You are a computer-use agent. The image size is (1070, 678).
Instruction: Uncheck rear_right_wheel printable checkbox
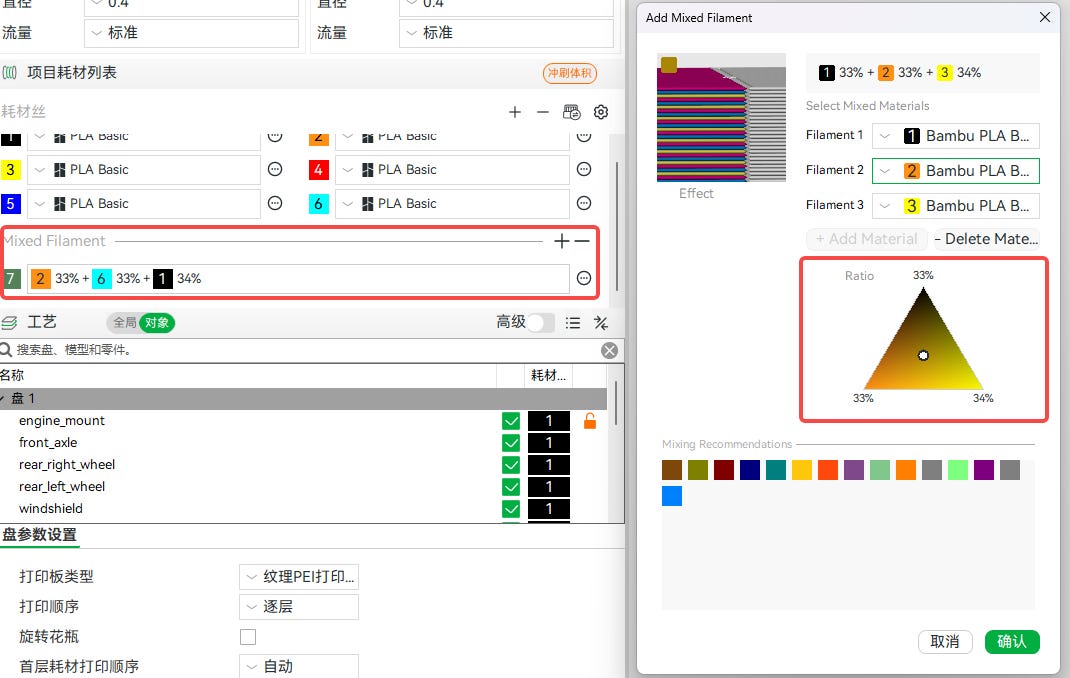click(x=510, y=465)
